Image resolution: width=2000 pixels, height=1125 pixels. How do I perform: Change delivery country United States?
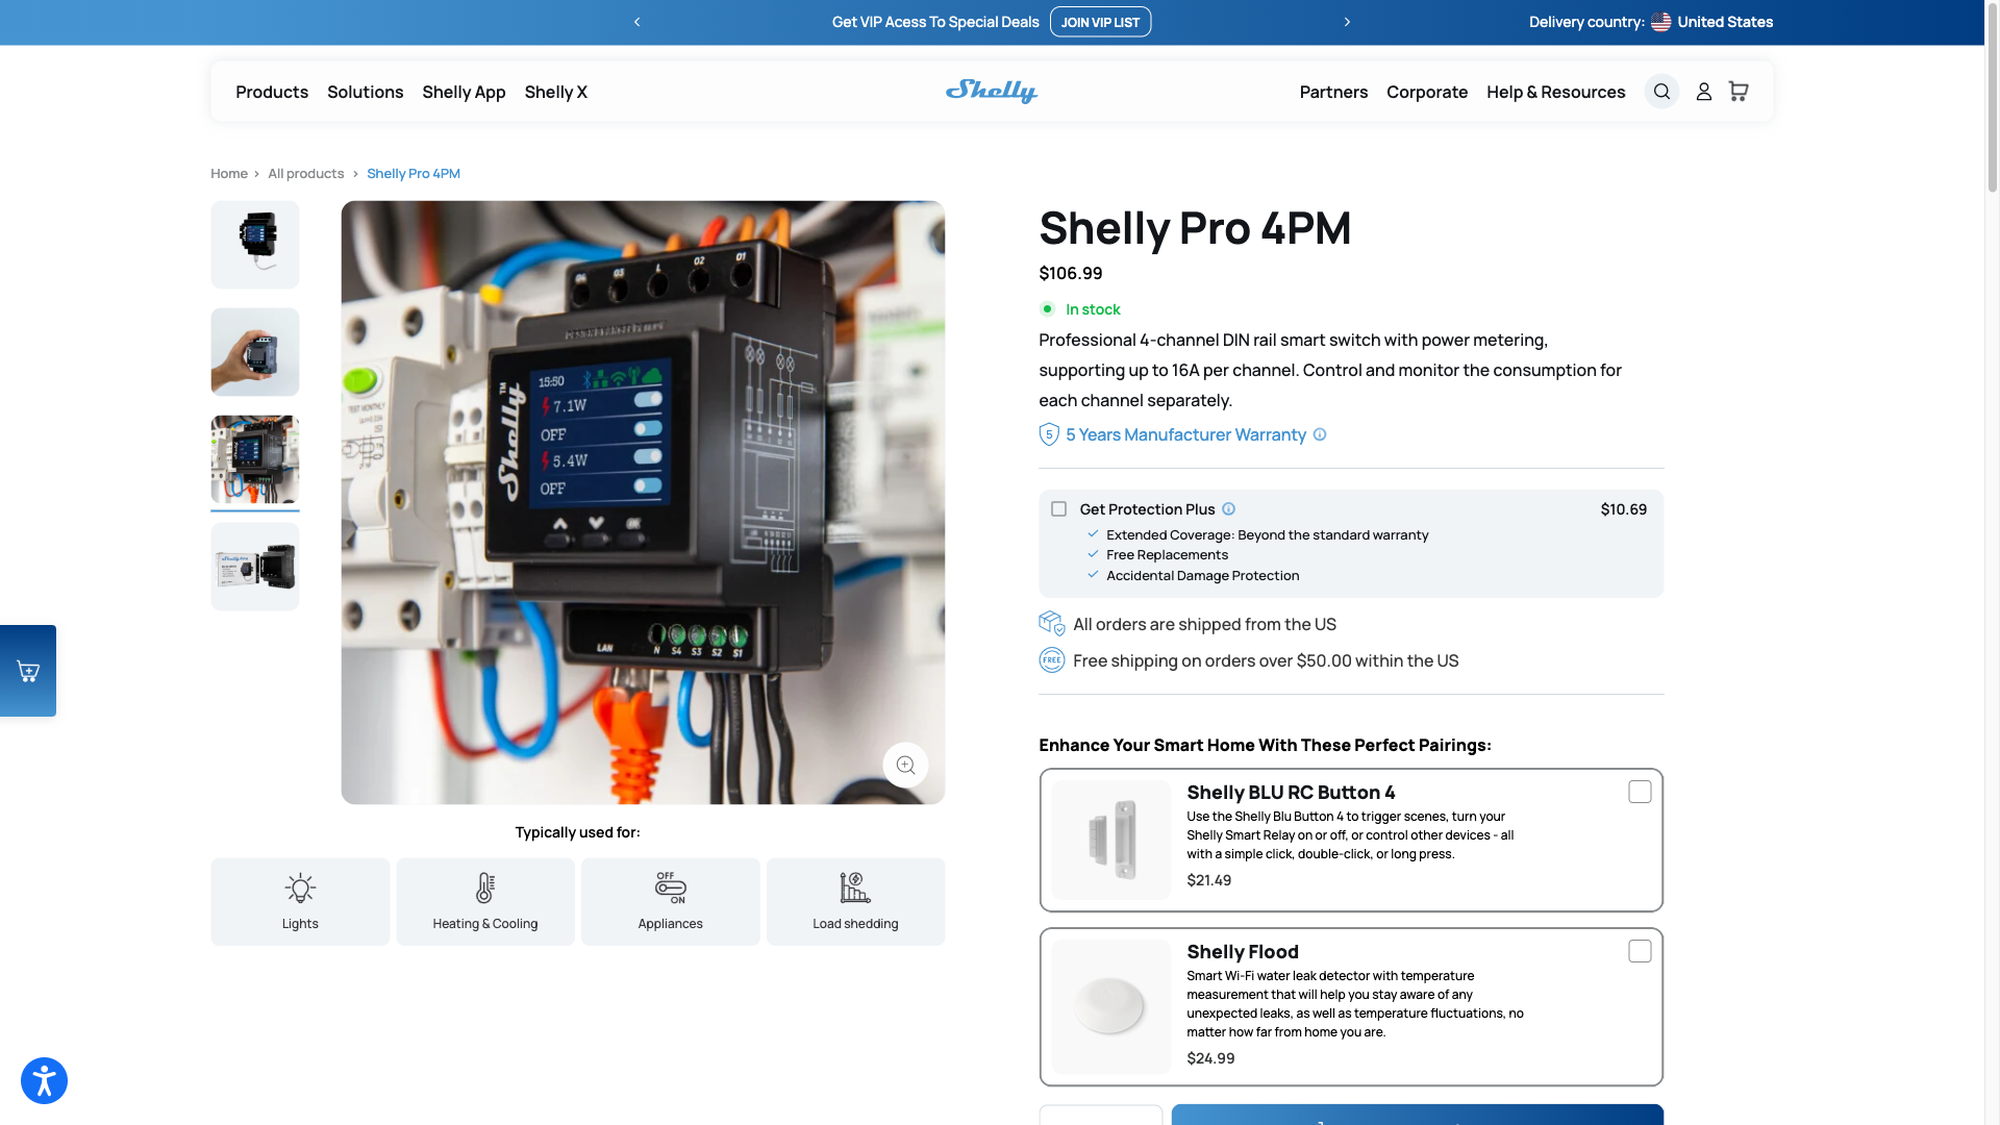[x=1724, y=22]
